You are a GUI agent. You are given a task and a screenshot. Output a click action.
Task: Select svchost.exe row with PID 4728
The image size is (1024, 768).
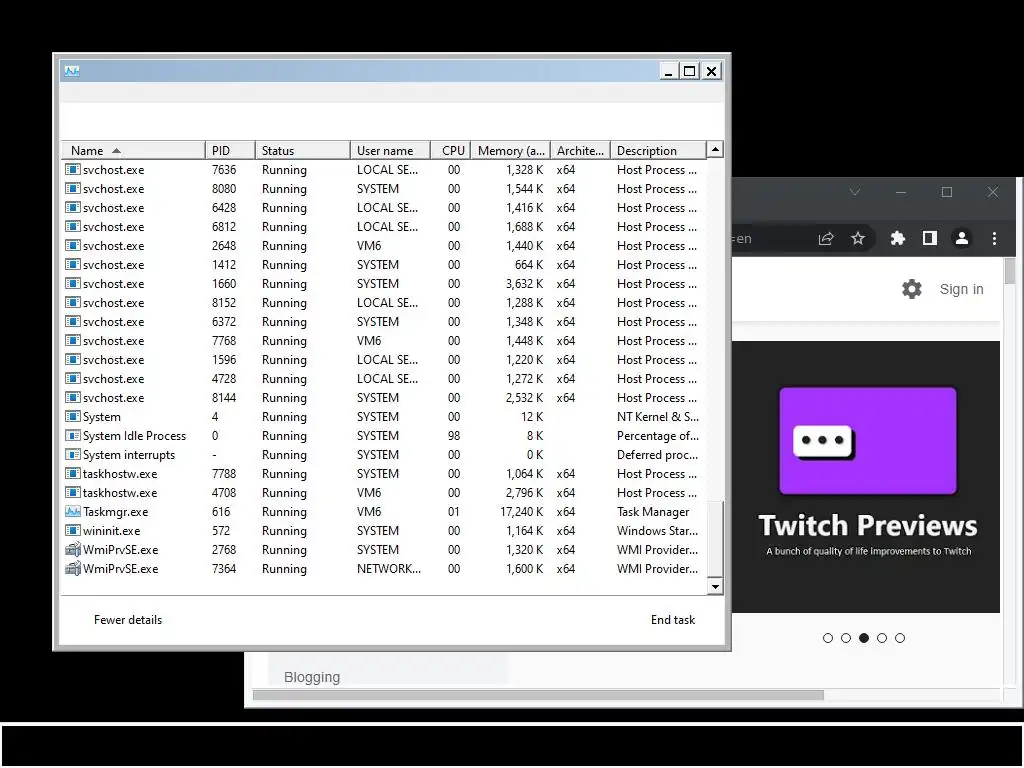(384, 379)
